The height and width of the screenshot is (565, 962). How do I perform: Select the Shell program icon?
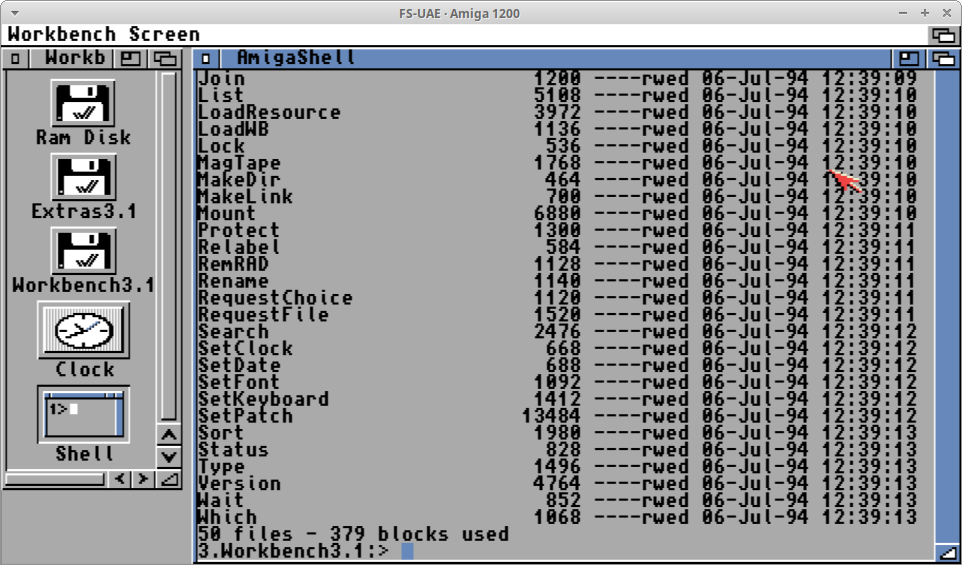point(83,414)
